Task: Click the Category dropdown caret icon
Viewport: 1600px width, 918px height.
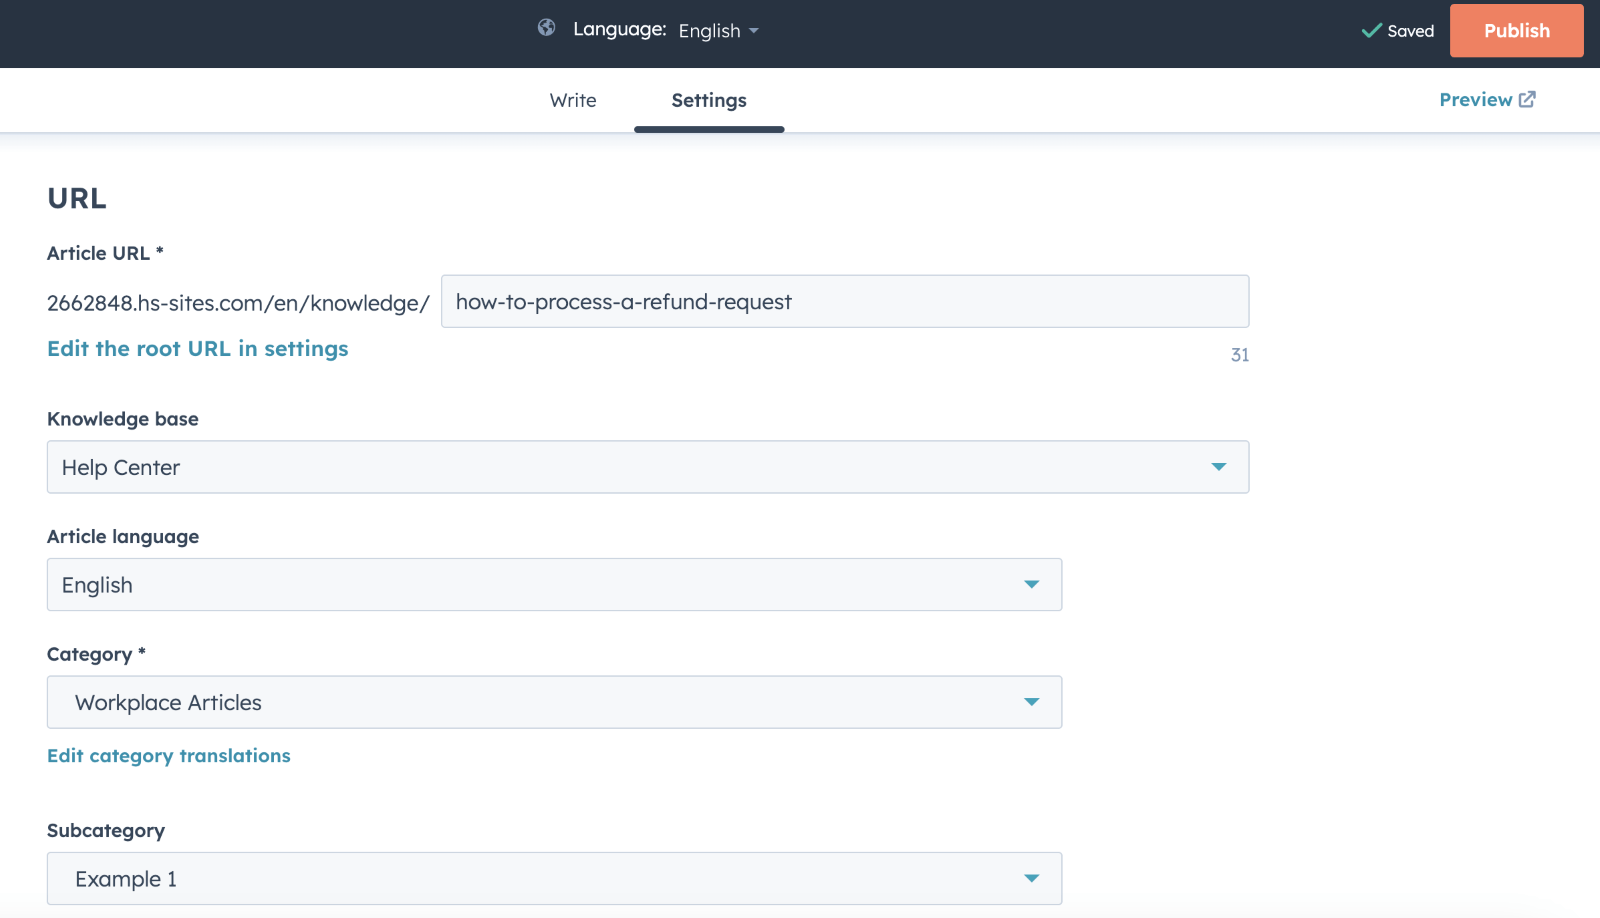Action: [1031, 703]
